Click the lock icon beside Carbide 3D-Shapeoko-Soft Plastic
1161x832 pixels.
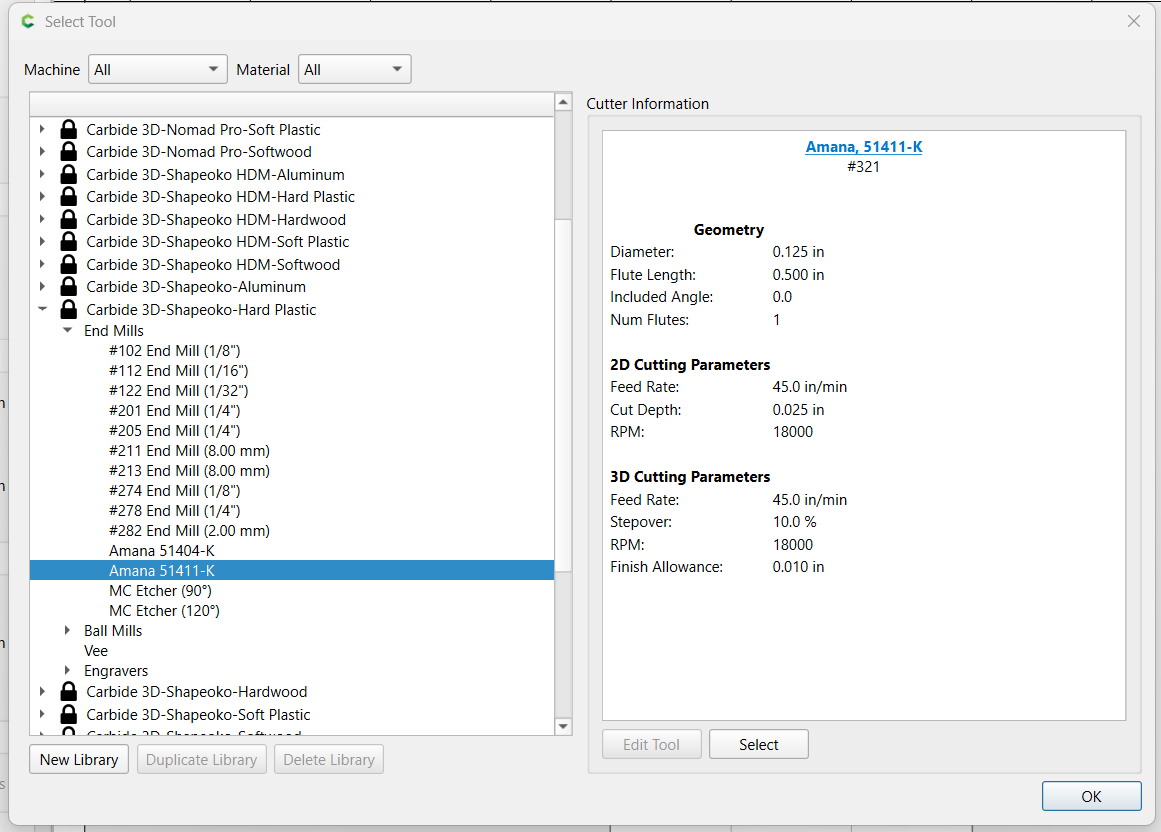(69, 714)
